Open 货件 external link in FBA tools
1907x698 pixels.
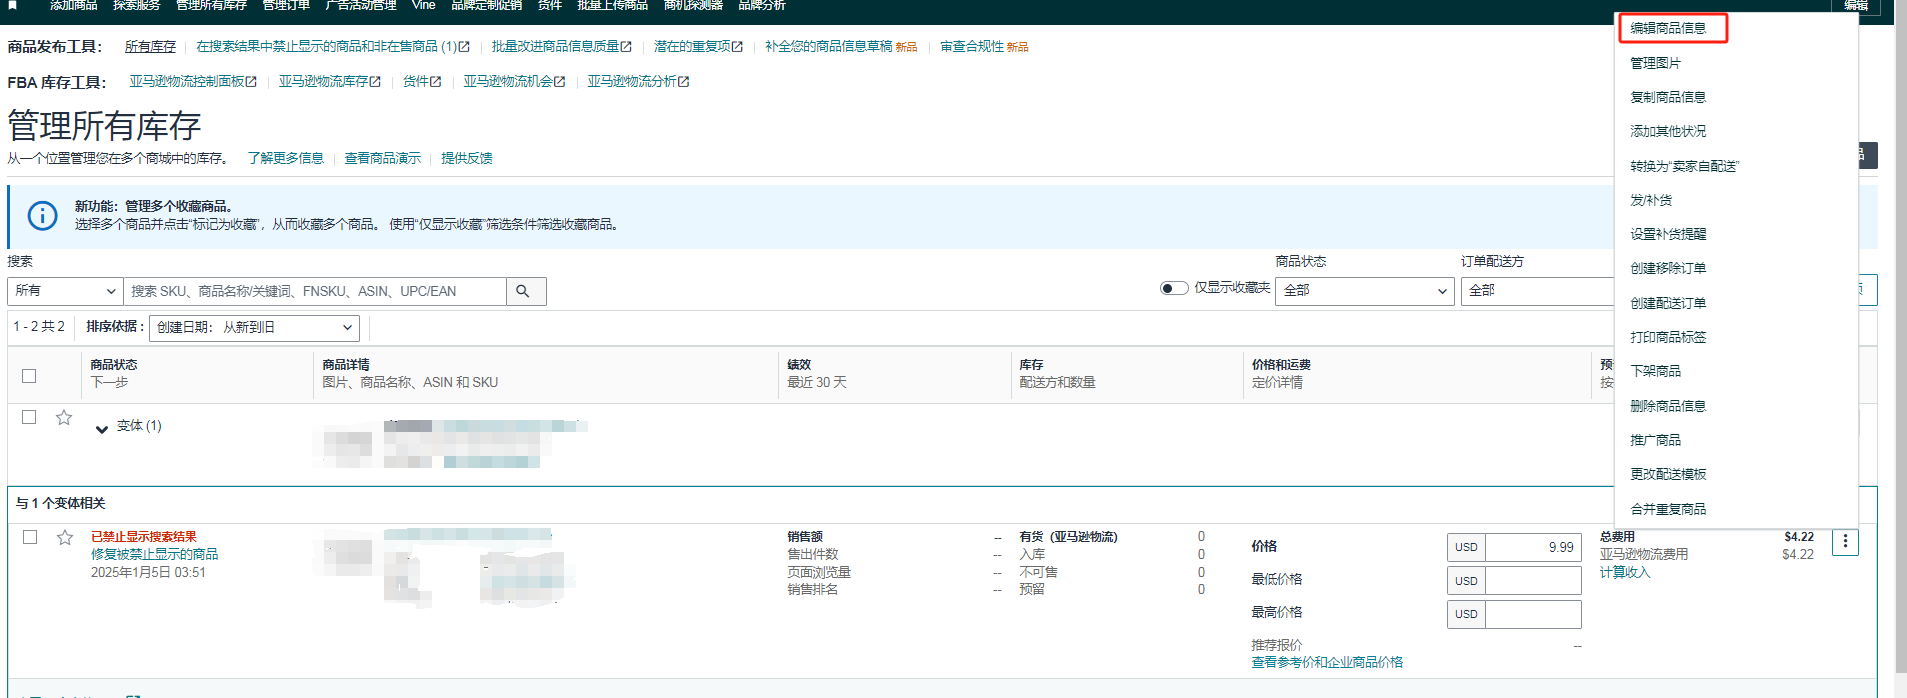[x=421, y=82]
